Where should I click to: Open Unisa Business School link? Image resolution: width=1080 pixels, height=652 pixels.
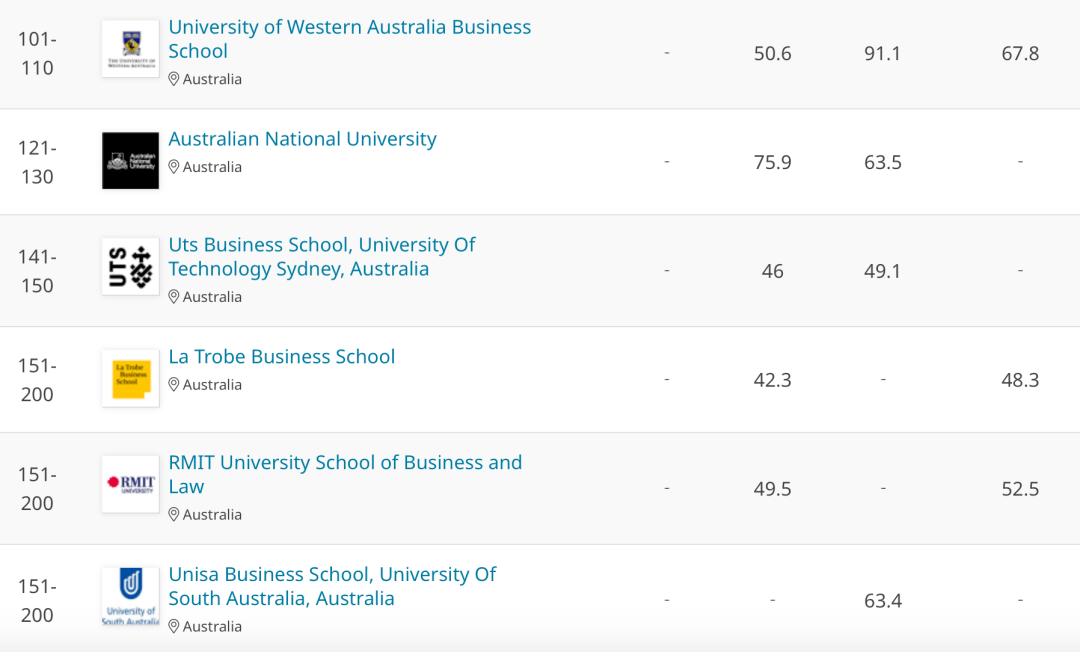pyautogui.click(x=332, y=587)
